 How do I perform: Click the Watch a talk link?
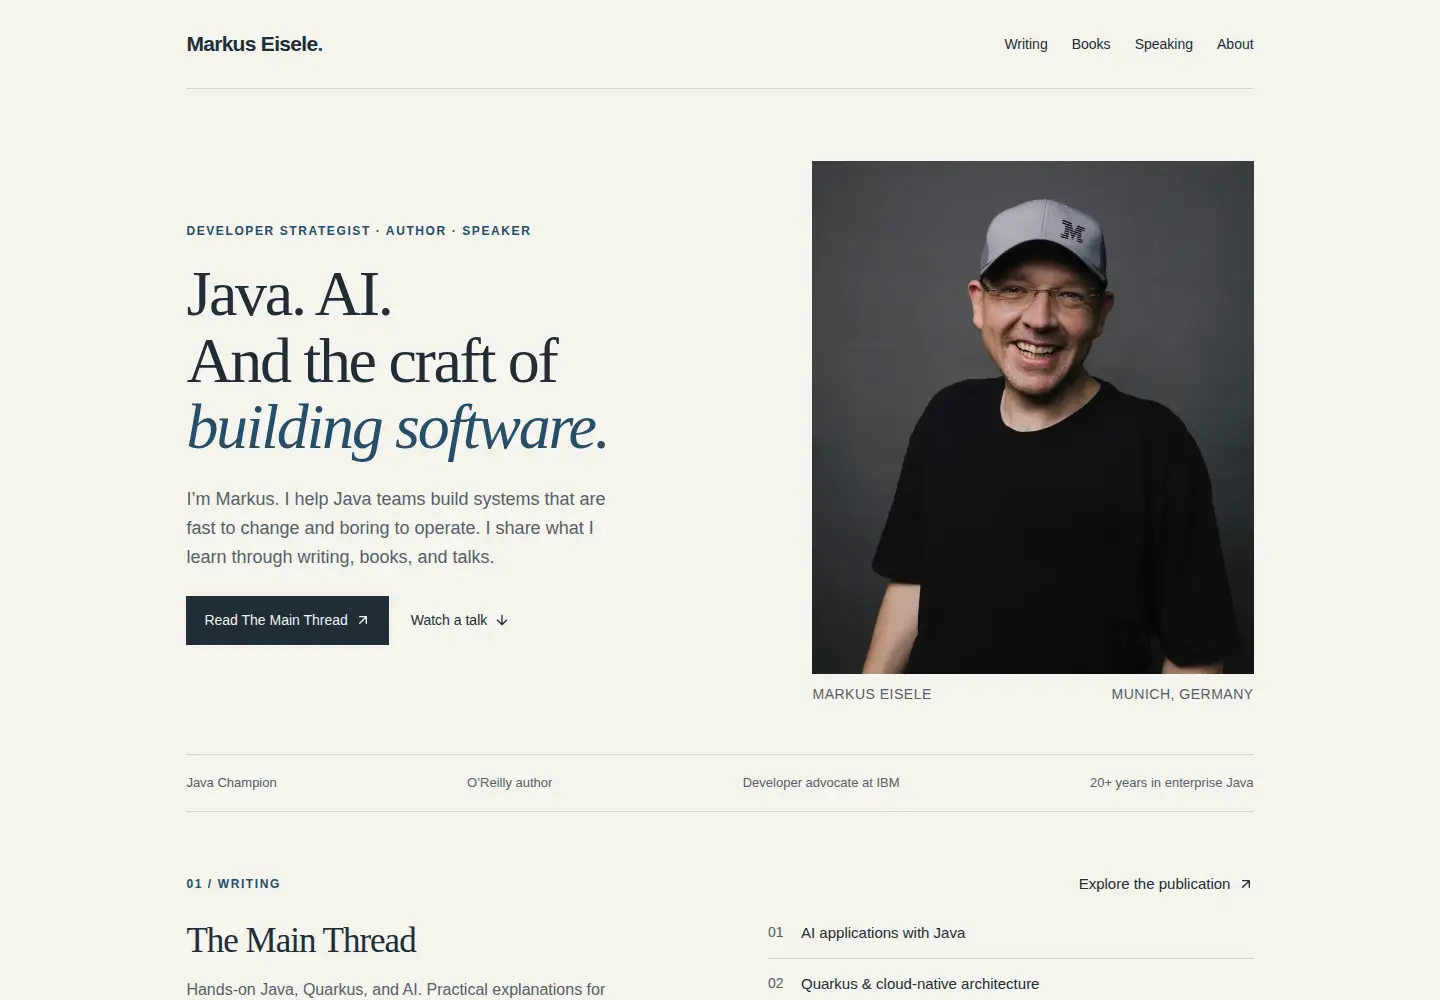(x=459, y=620)
